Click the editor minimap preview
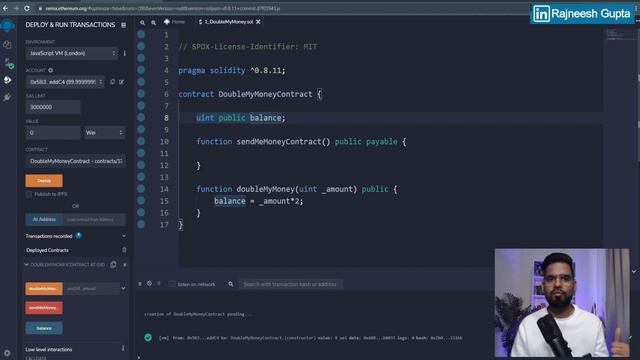 click(x=620, y=35)
